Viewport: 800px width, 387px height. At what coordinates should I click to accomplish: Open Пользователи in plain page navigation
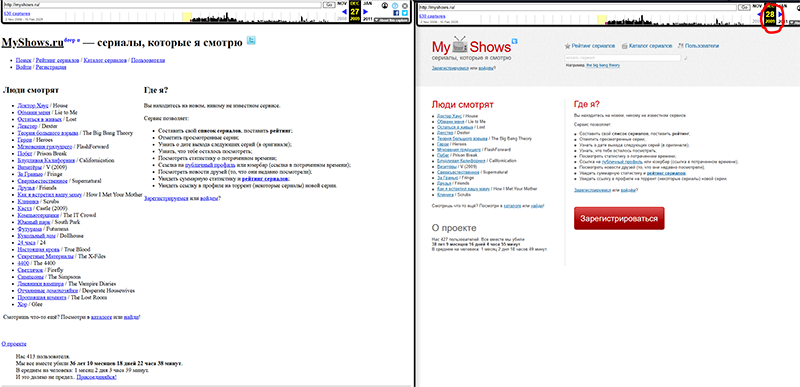pyautogui.click(x=148, y=60)
